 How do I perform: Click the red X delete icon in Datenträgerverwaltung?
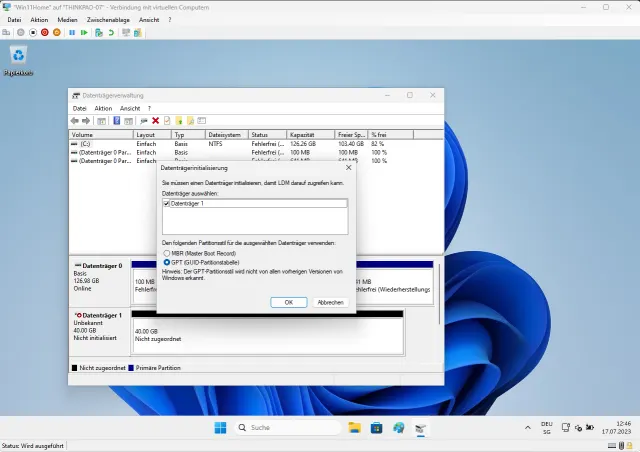(155, 121)
